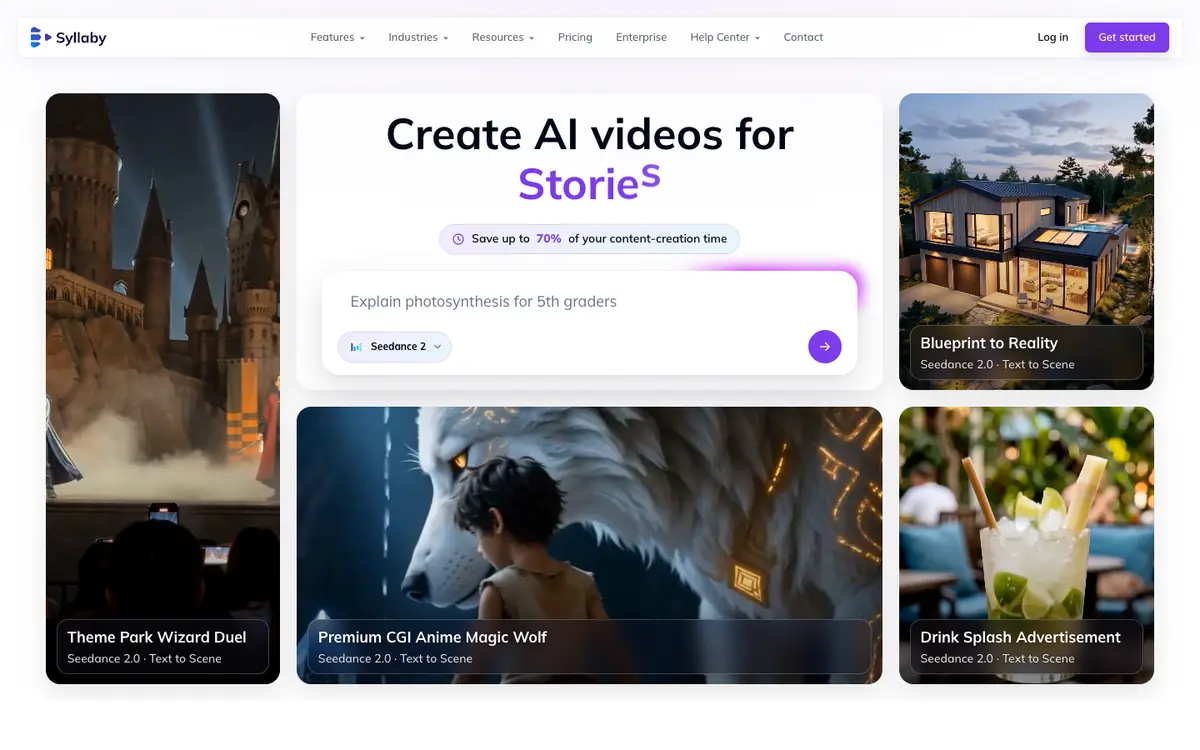
Task: Open the Pricing page
Action: [x=575, y=37]
